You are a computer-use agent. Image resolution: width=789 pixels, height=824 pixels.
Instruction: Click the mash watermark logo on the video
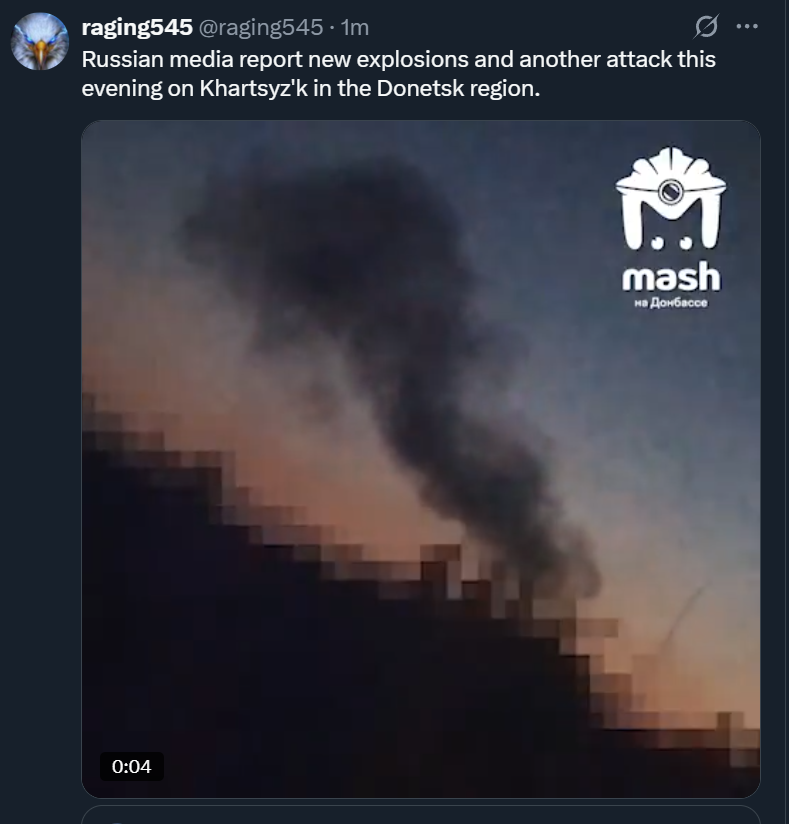click(671, 228)
